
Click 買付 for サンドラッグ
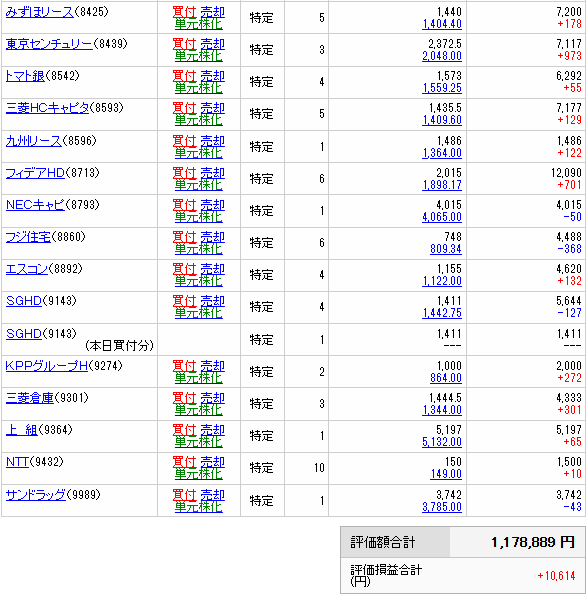(x=184, y=495)
